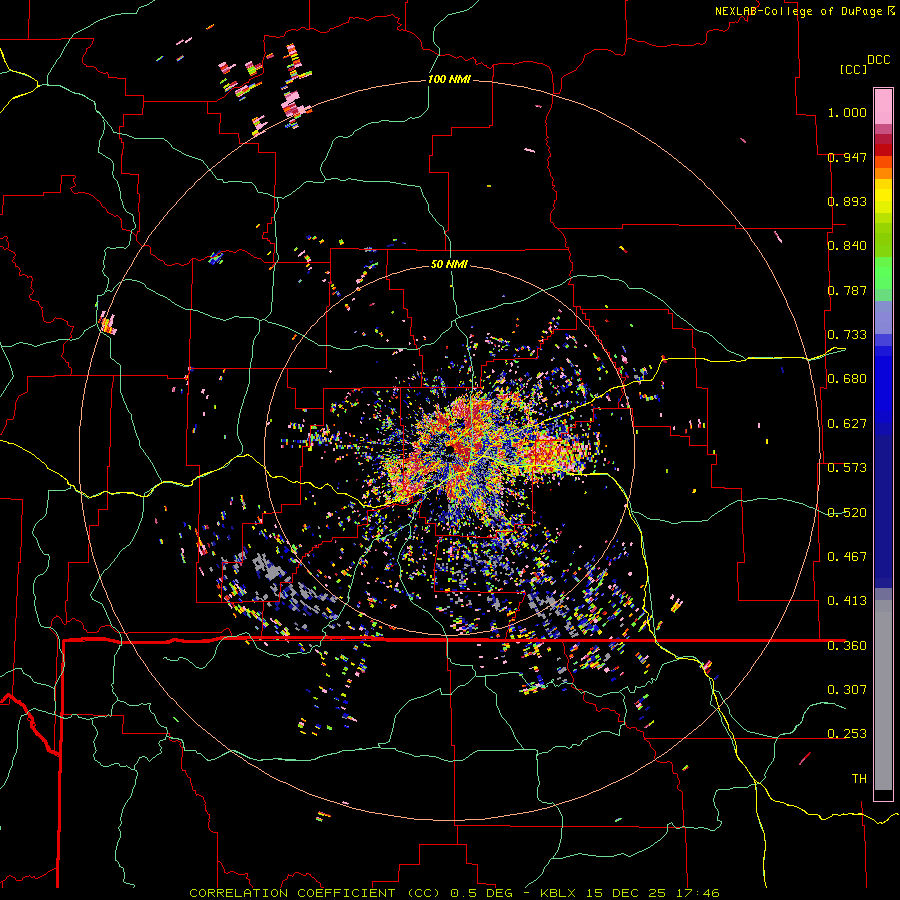Screen dimensions: 900x900
Task: Click the 0.733 legend value
Action: tap(847, 335)
